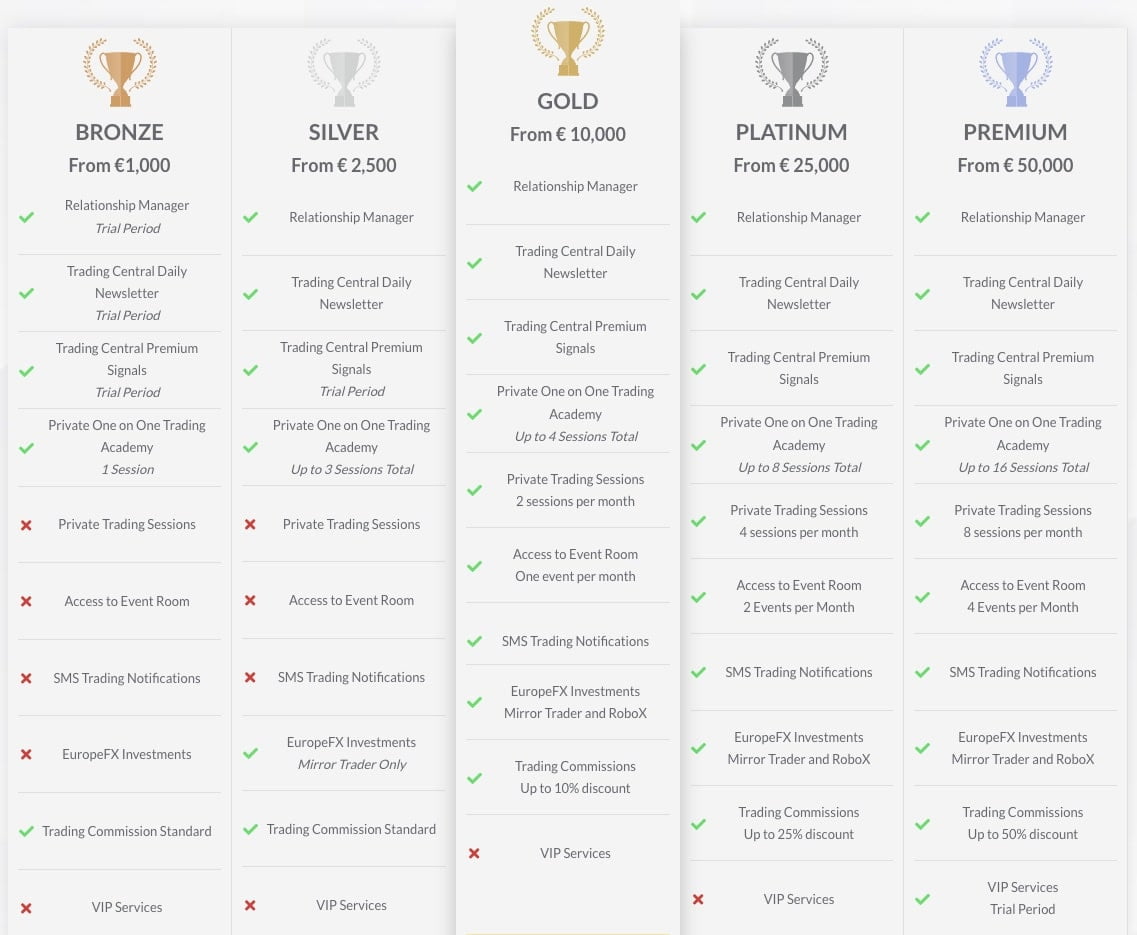This screenshot has height=935, width=1137.
Task: Click the PREMIUM plan title
Action: tap(1015, 132)
